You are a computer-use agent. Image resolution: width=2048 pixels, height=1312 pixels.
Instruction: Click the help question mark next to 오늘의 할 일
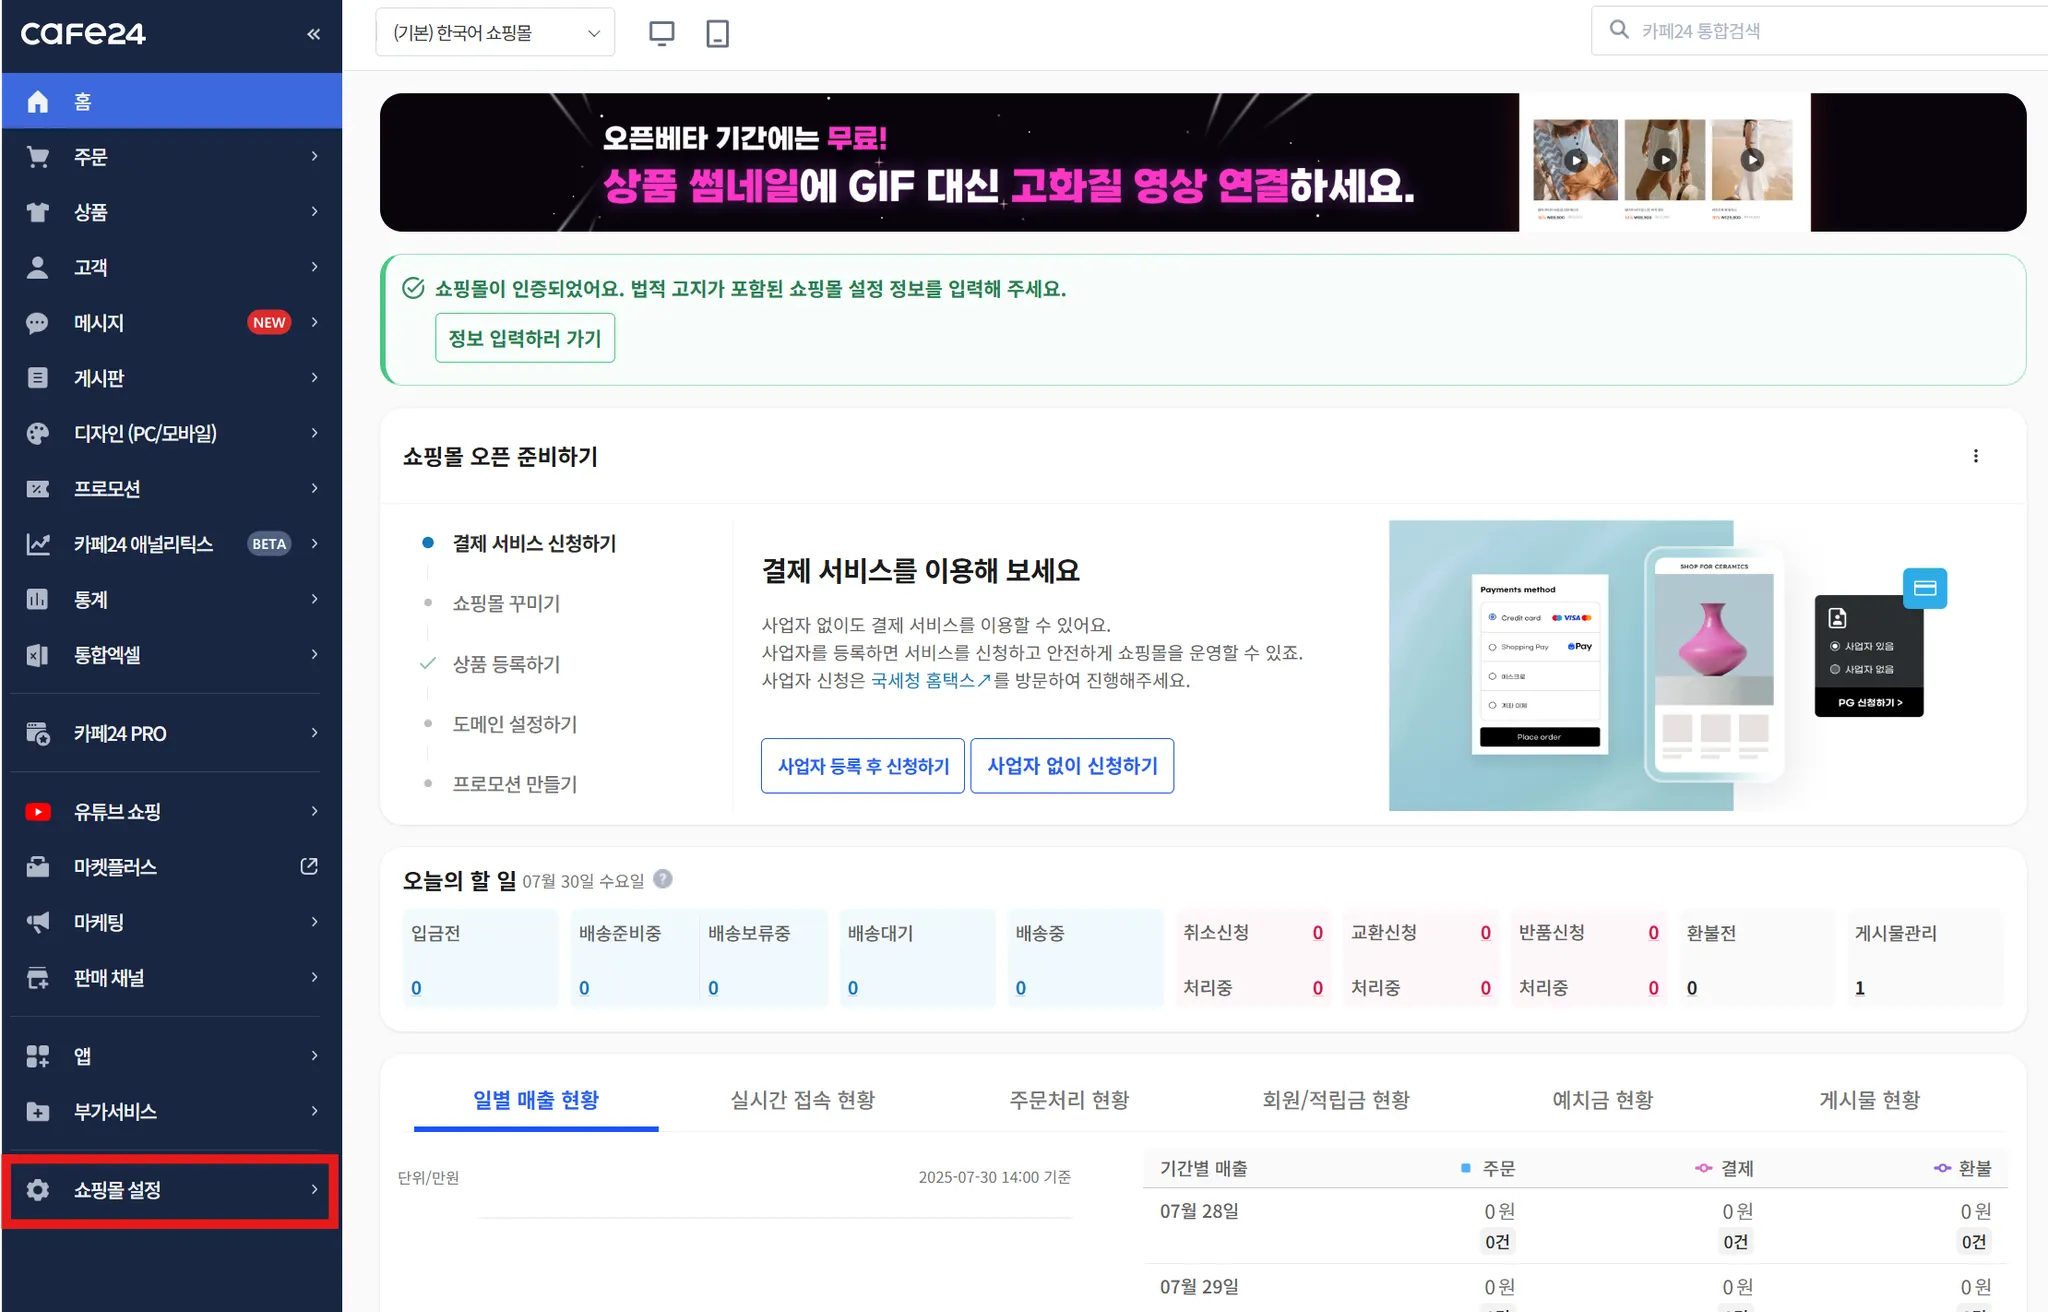pos(662,879)
